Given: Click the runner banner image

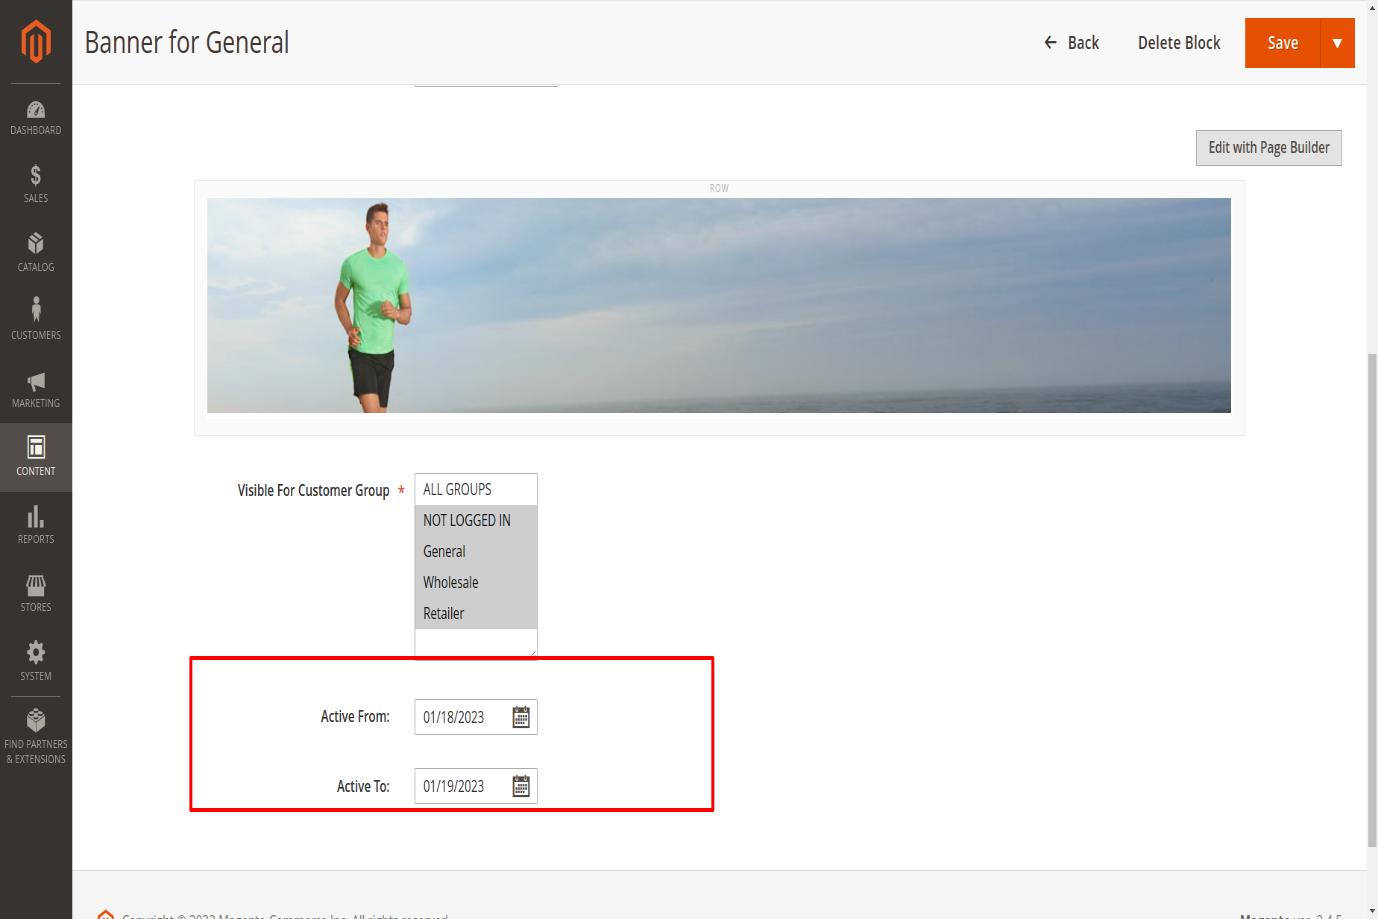Looking at the screenshot, I should [x=718, y=305].
